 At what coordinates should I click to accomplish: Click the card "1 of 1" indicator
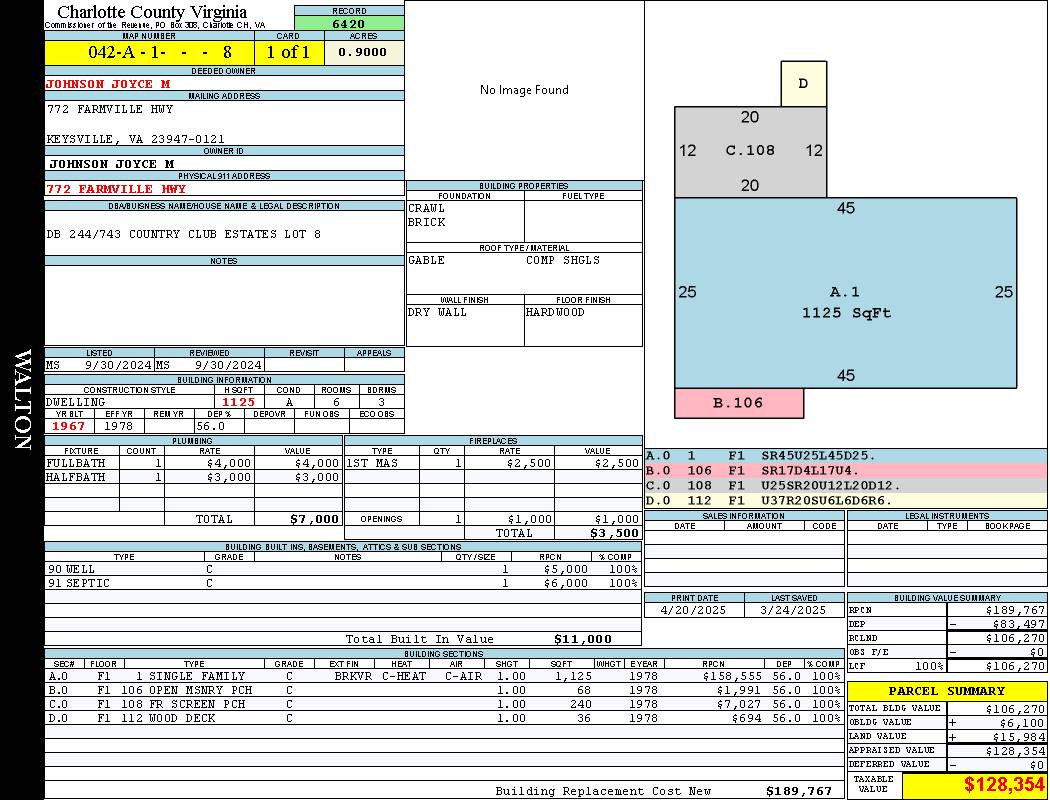[x=289, y=52]
